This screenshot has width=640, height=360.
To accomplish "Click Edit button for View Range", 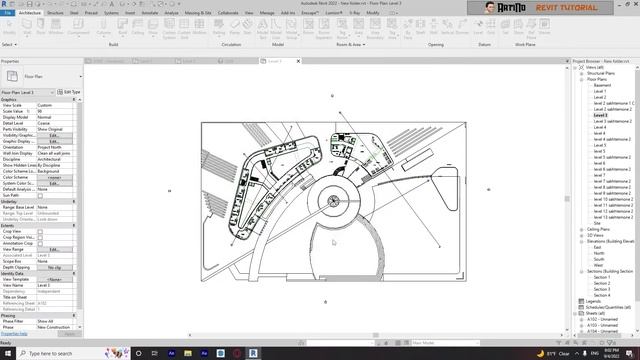I will click(x=55, y=249).
